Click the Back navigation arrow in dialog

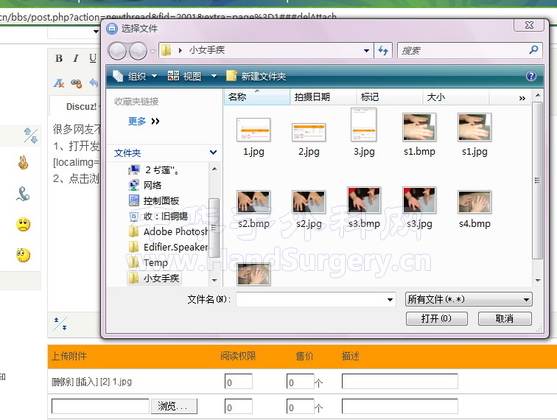pyautogui.click(x=117, y=51)
